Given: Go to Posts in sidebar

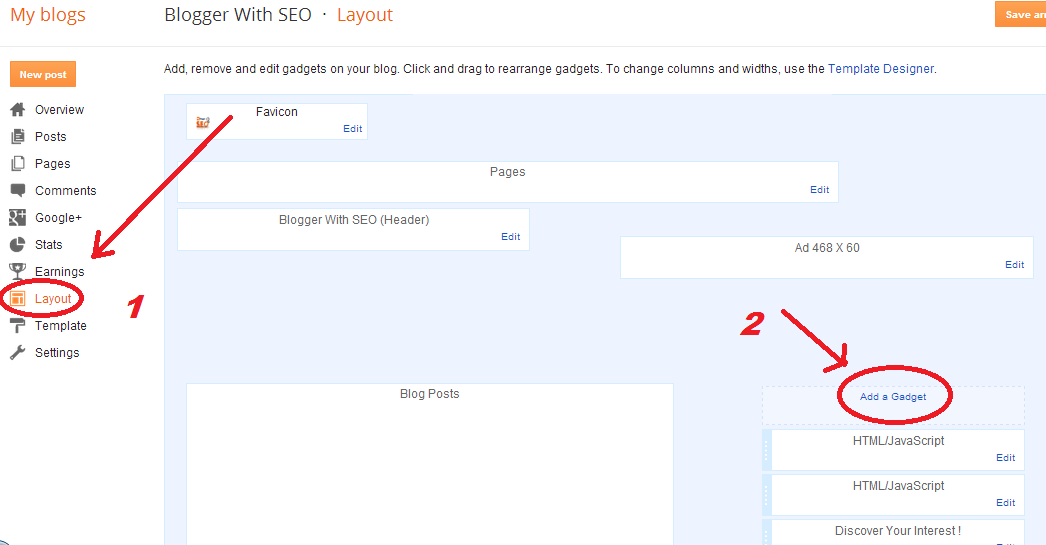Looking at the screenshot, I should click(x=51, y=137).
